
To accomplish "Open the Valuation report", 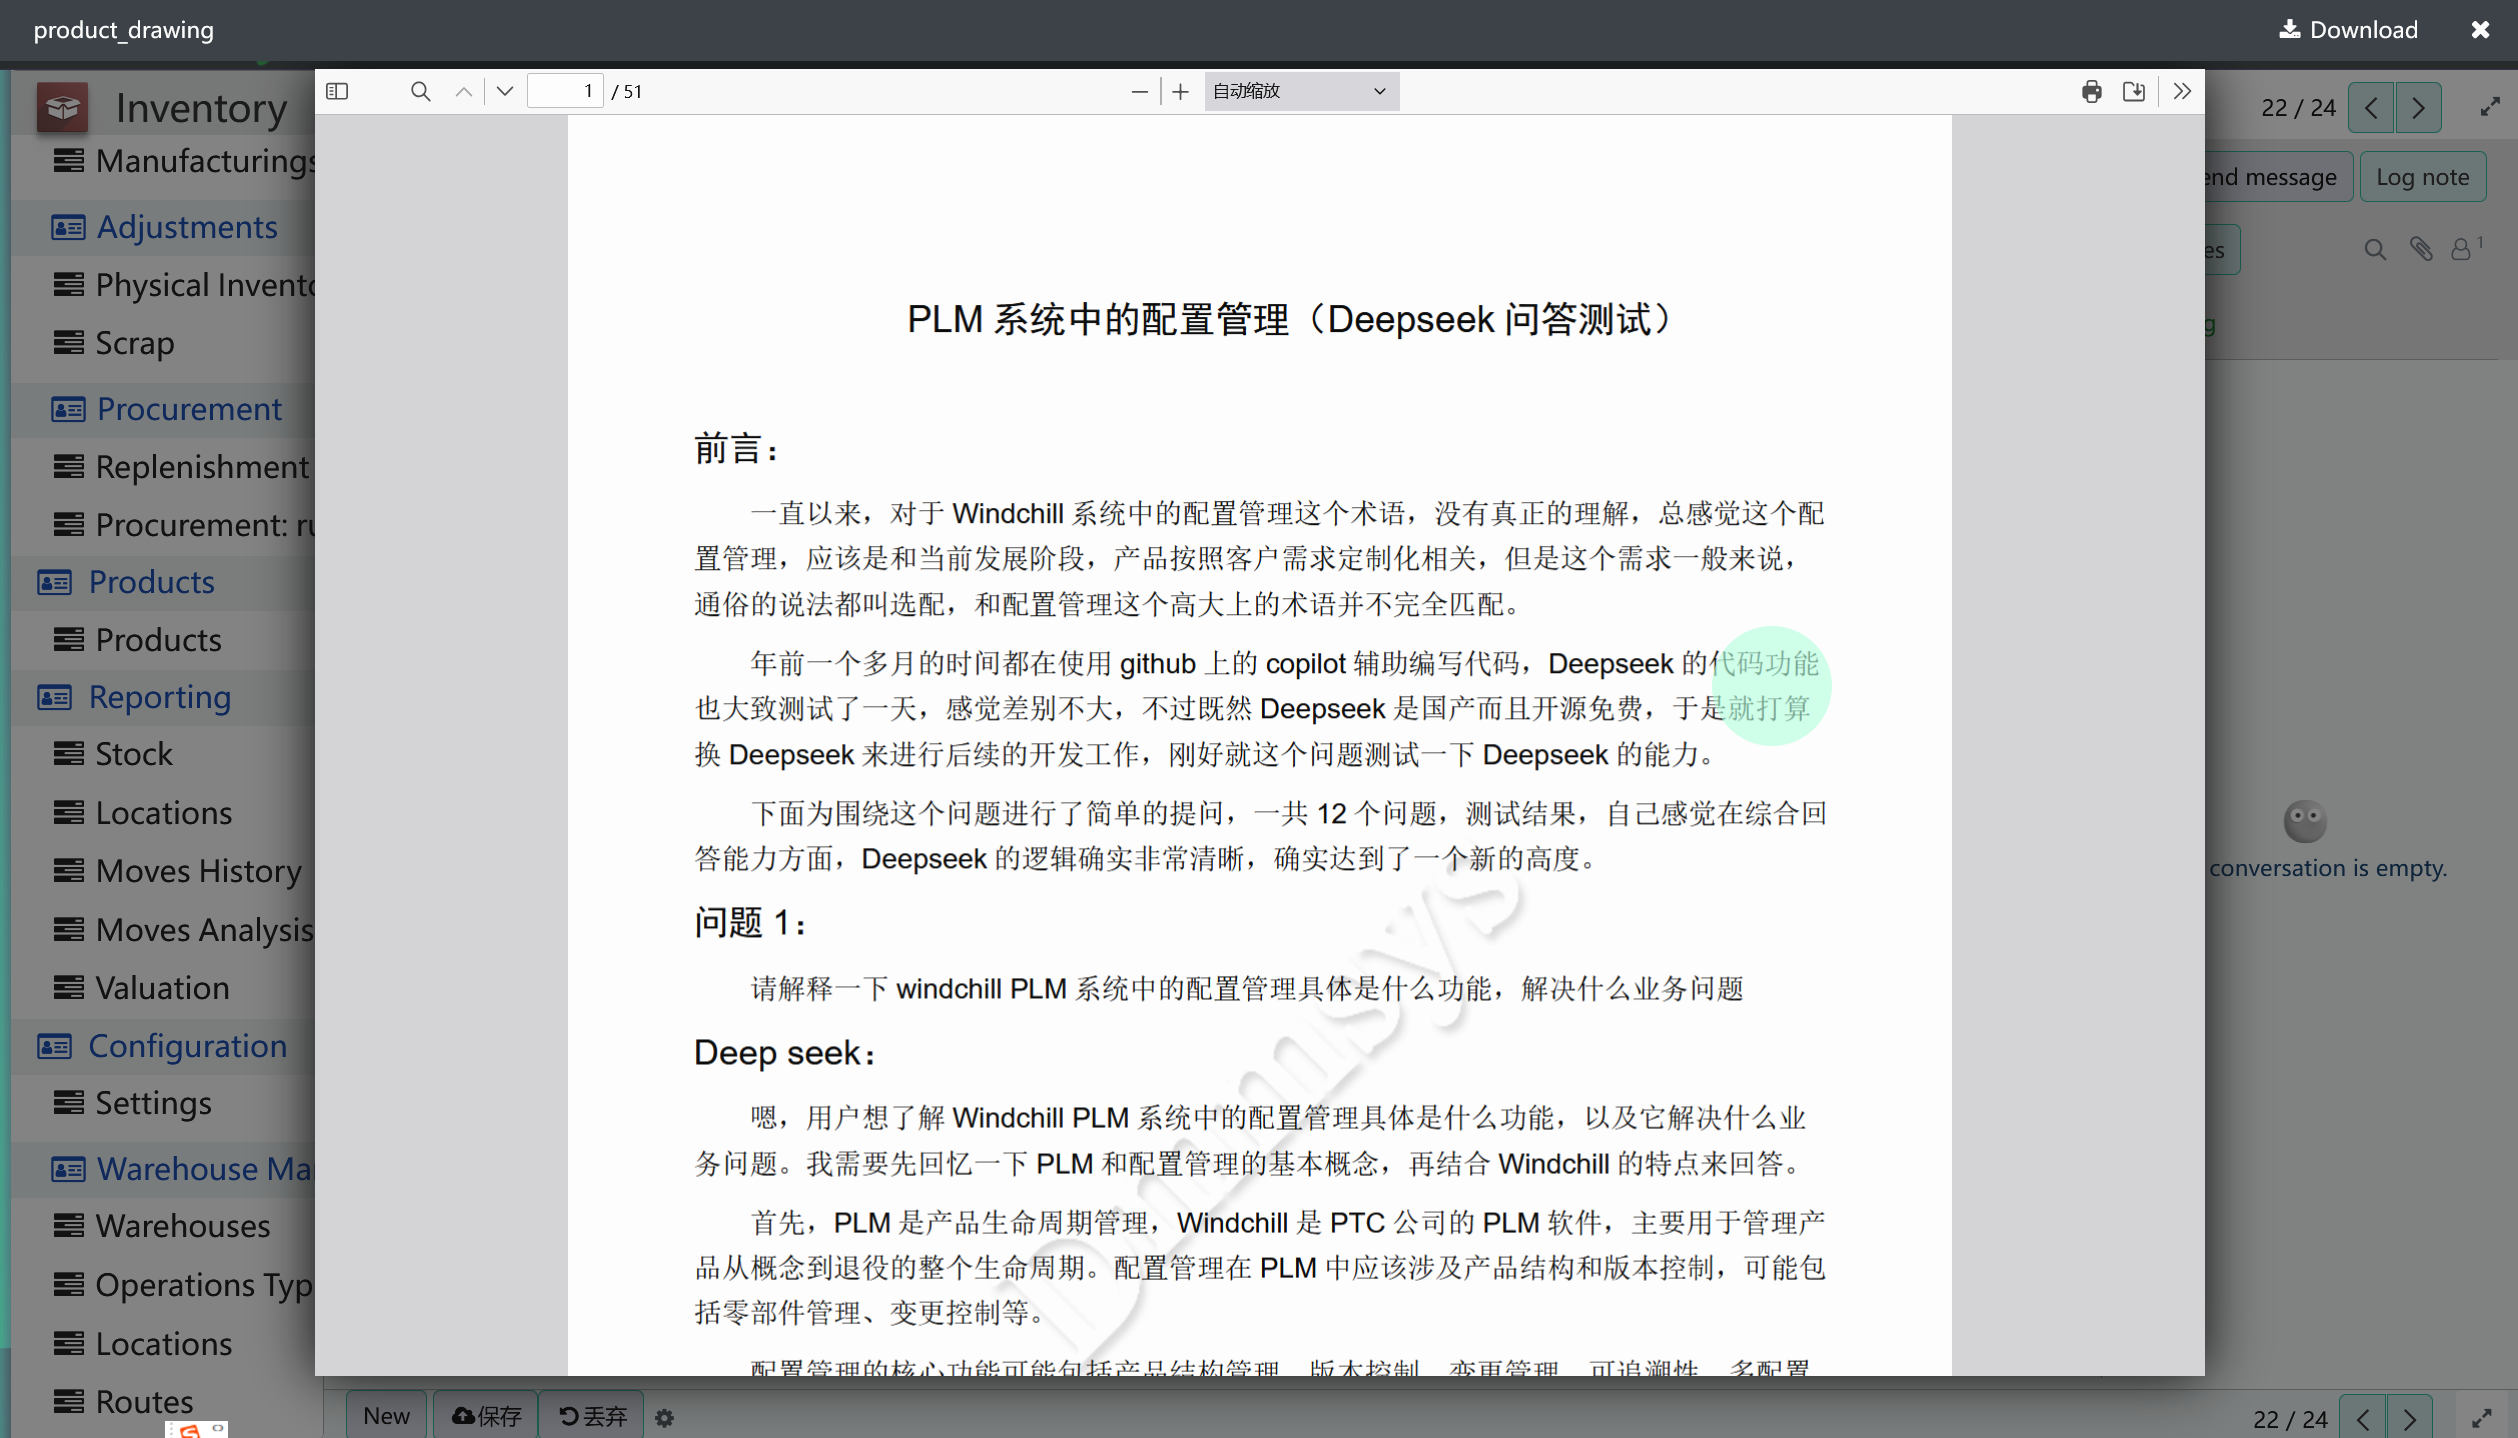I will [162, 988].
